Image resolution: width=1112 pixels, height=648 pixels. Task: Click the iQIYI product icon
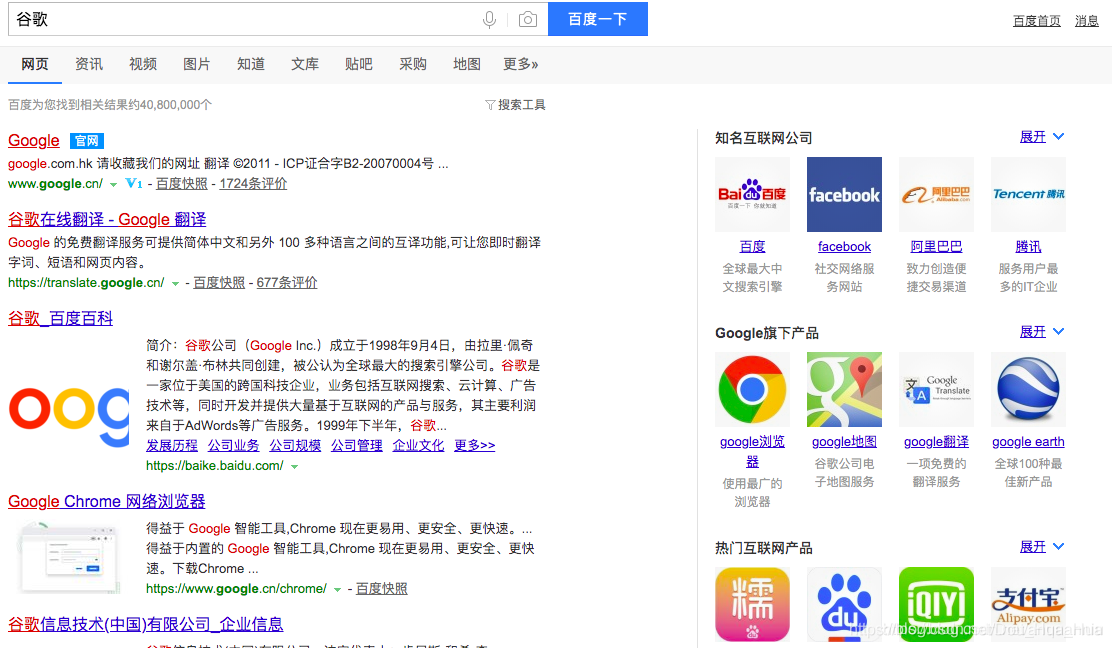point(936,604)
